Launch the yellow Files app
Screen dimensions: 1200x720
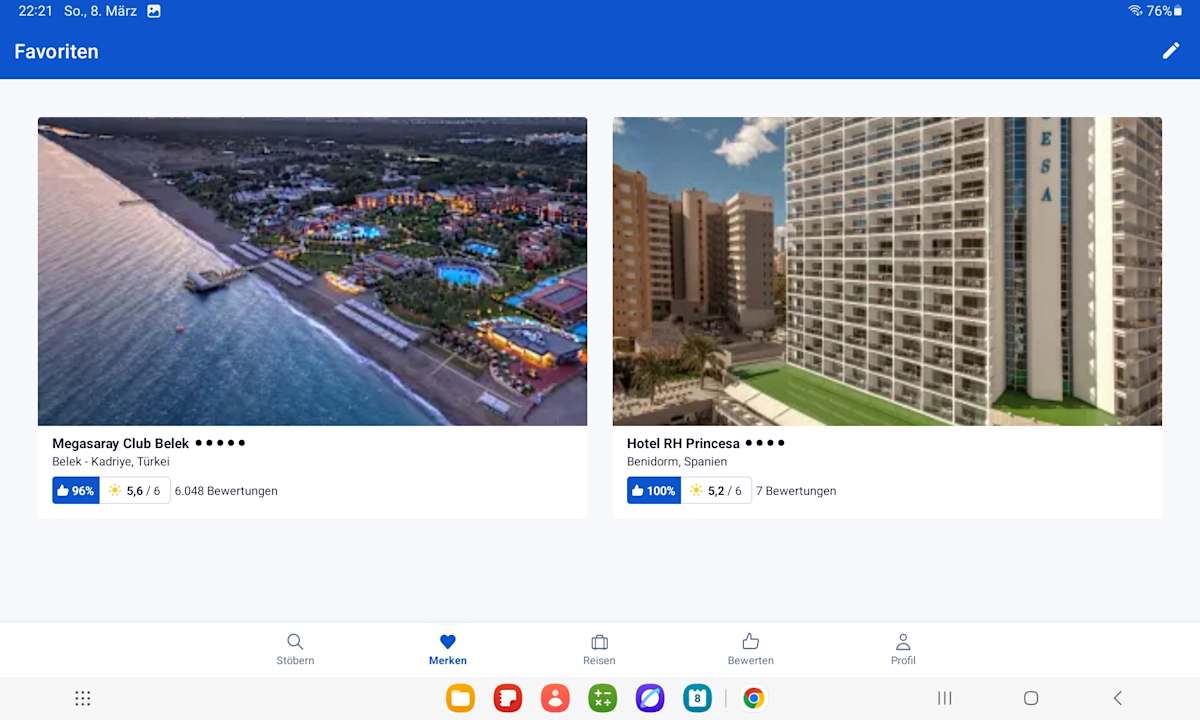[460, 698]
